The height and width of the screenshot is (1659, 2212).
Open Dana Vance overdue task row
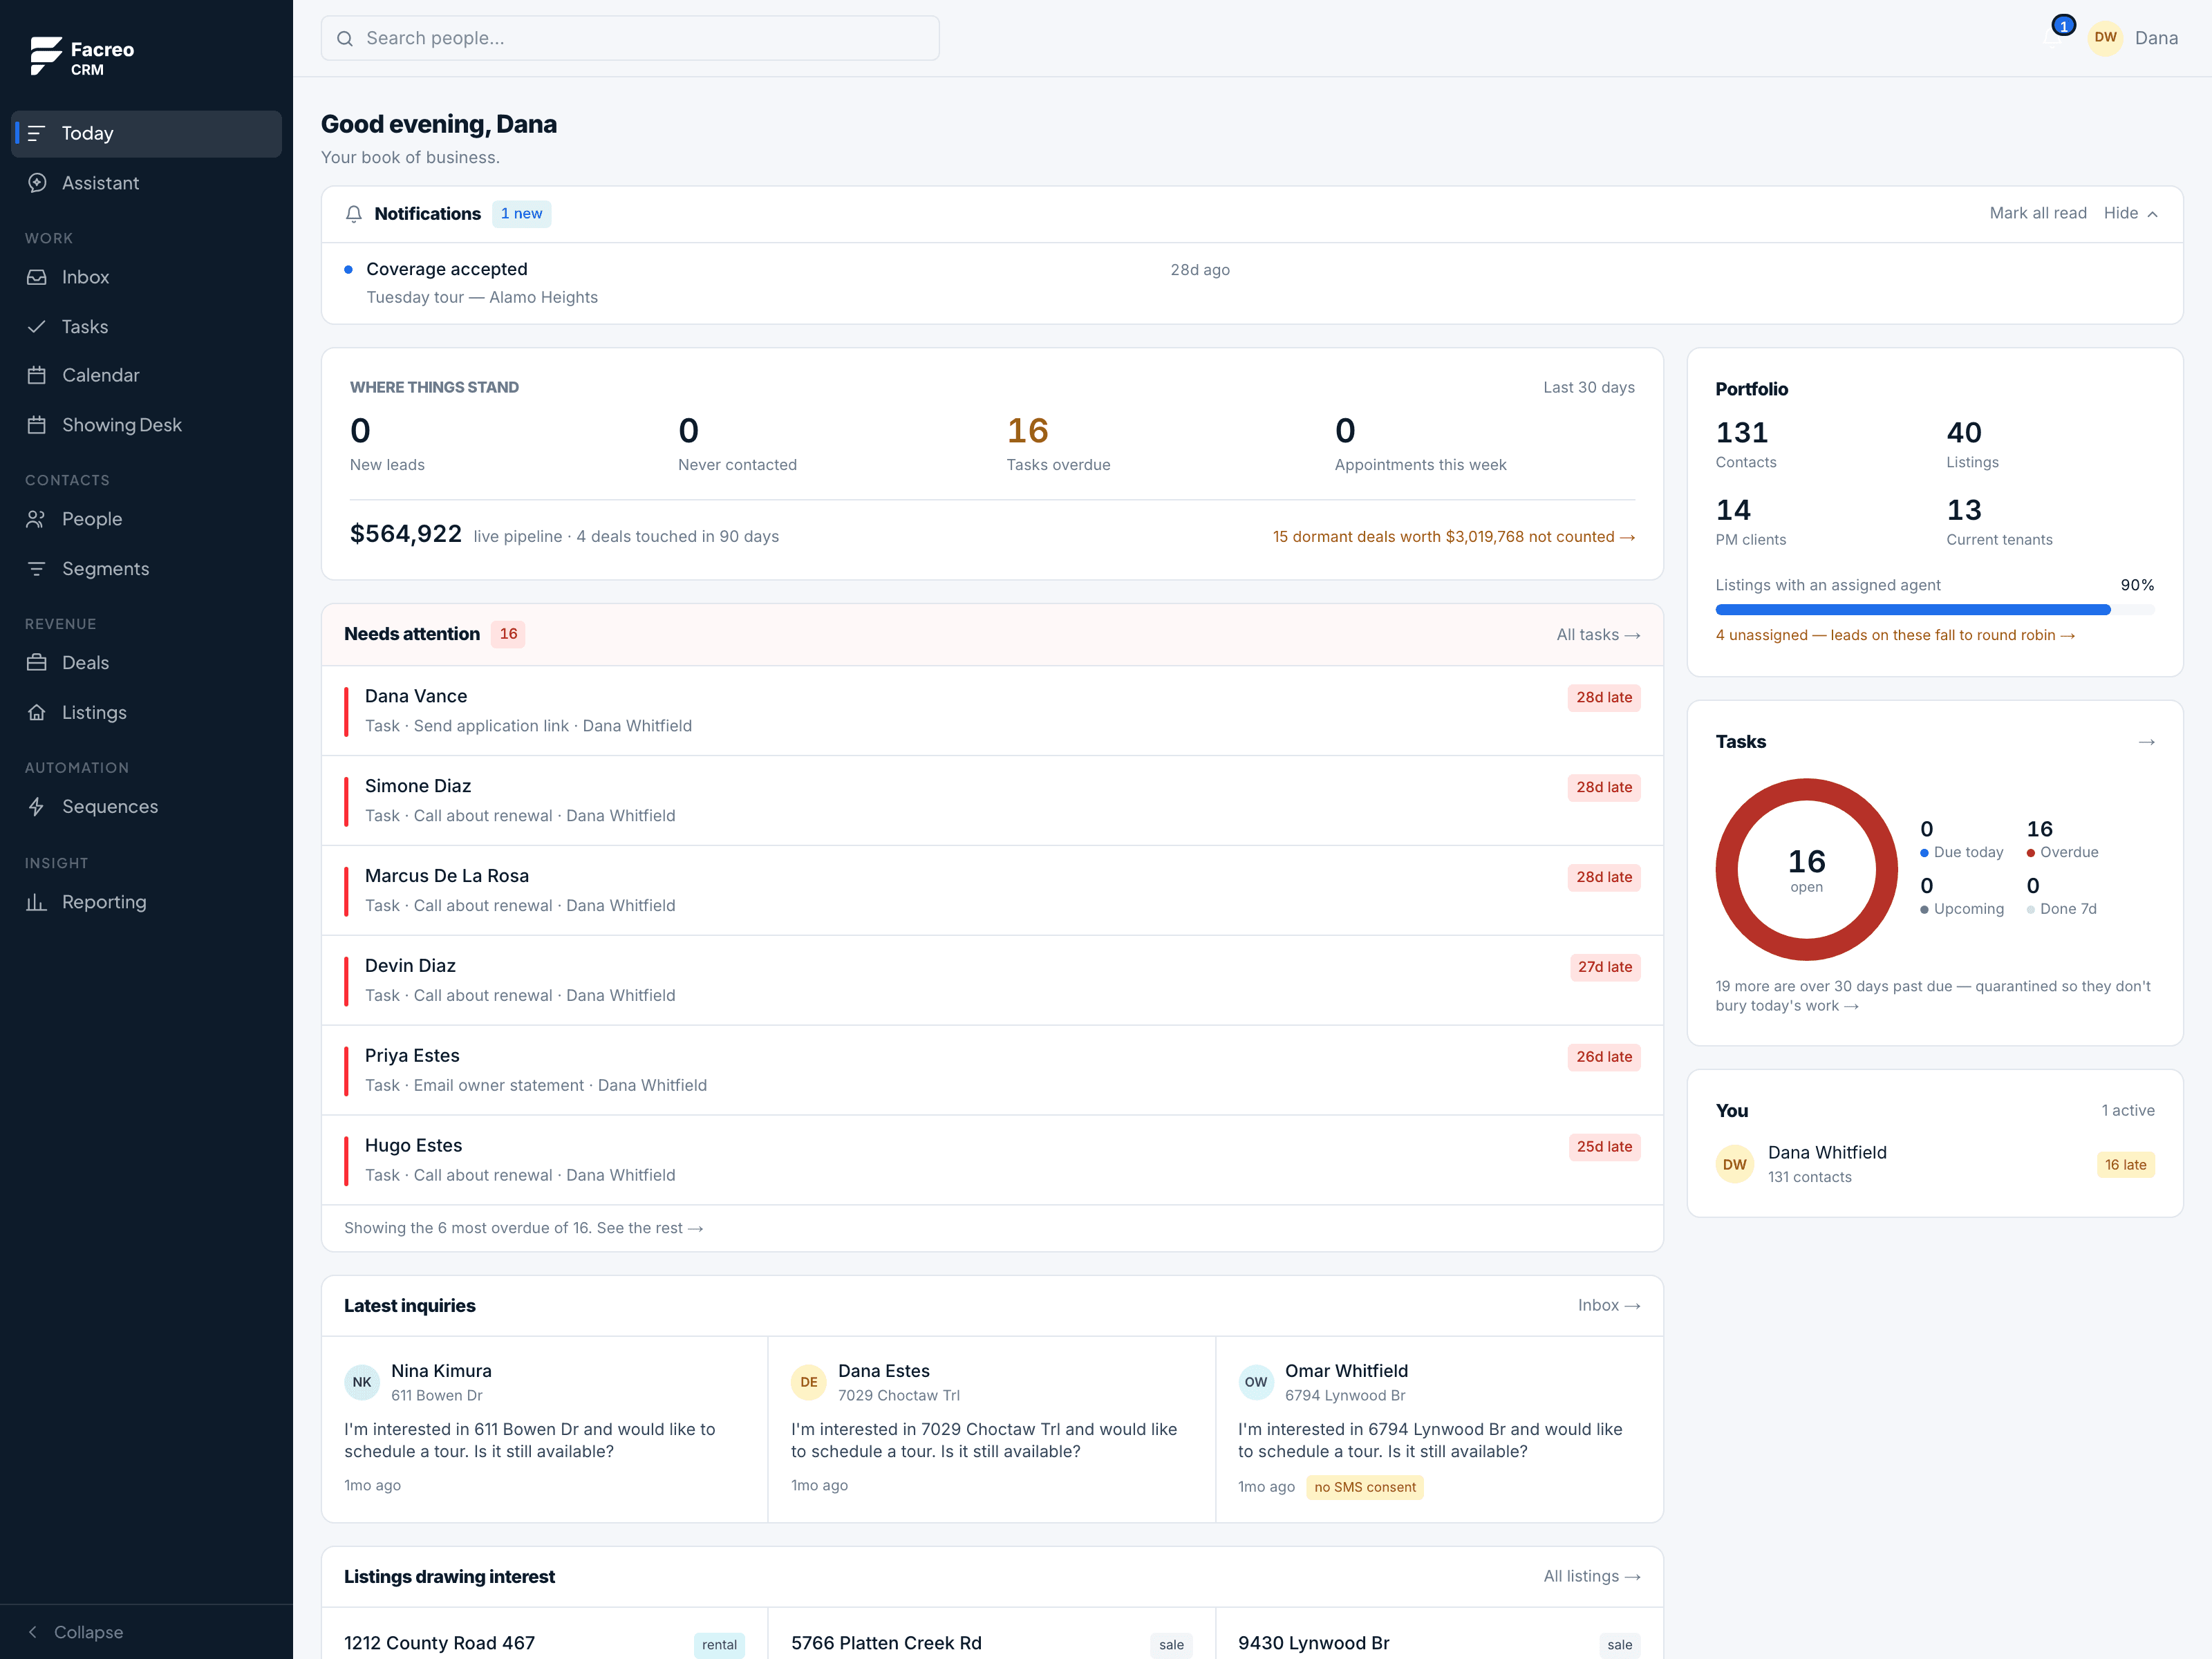[992, 711]
